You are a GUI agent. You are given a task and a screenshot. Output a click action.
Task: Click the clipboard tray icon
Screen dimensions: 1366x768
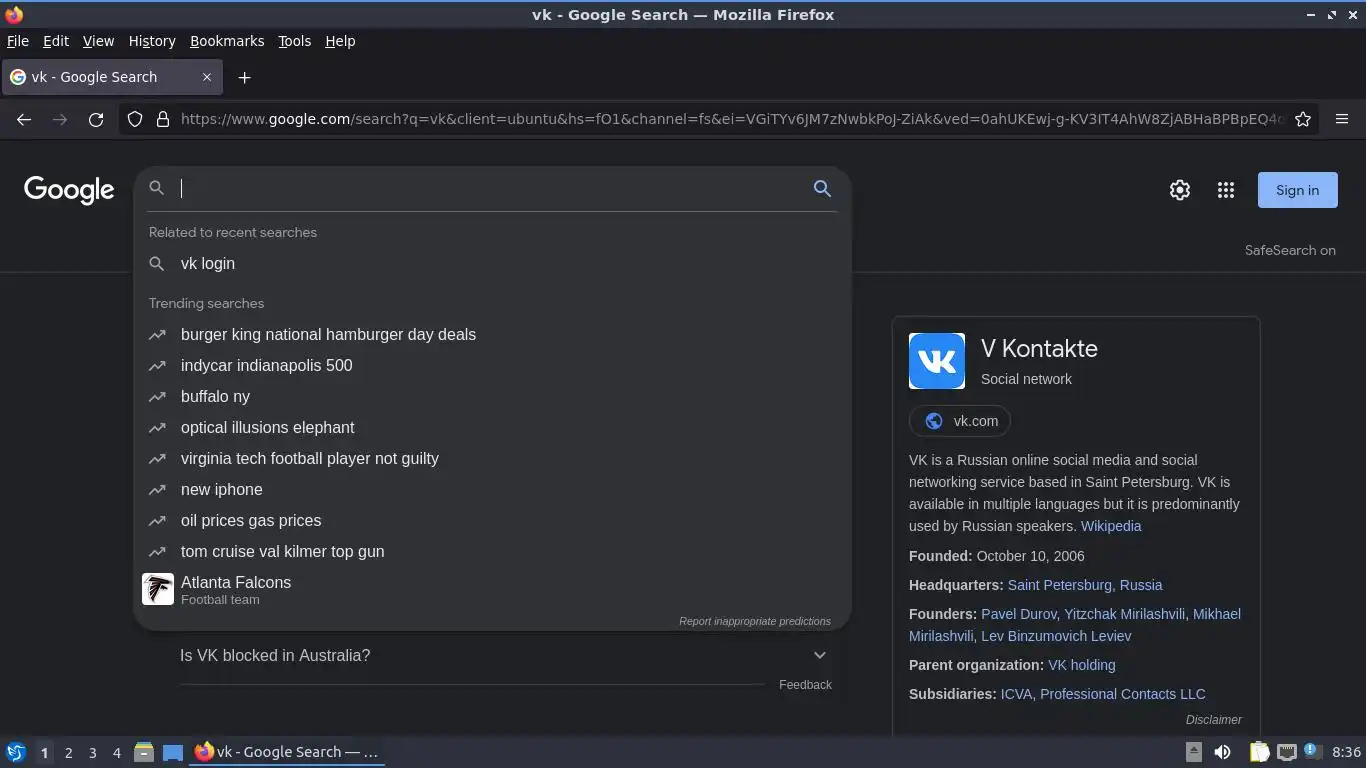click(1259, 752)
